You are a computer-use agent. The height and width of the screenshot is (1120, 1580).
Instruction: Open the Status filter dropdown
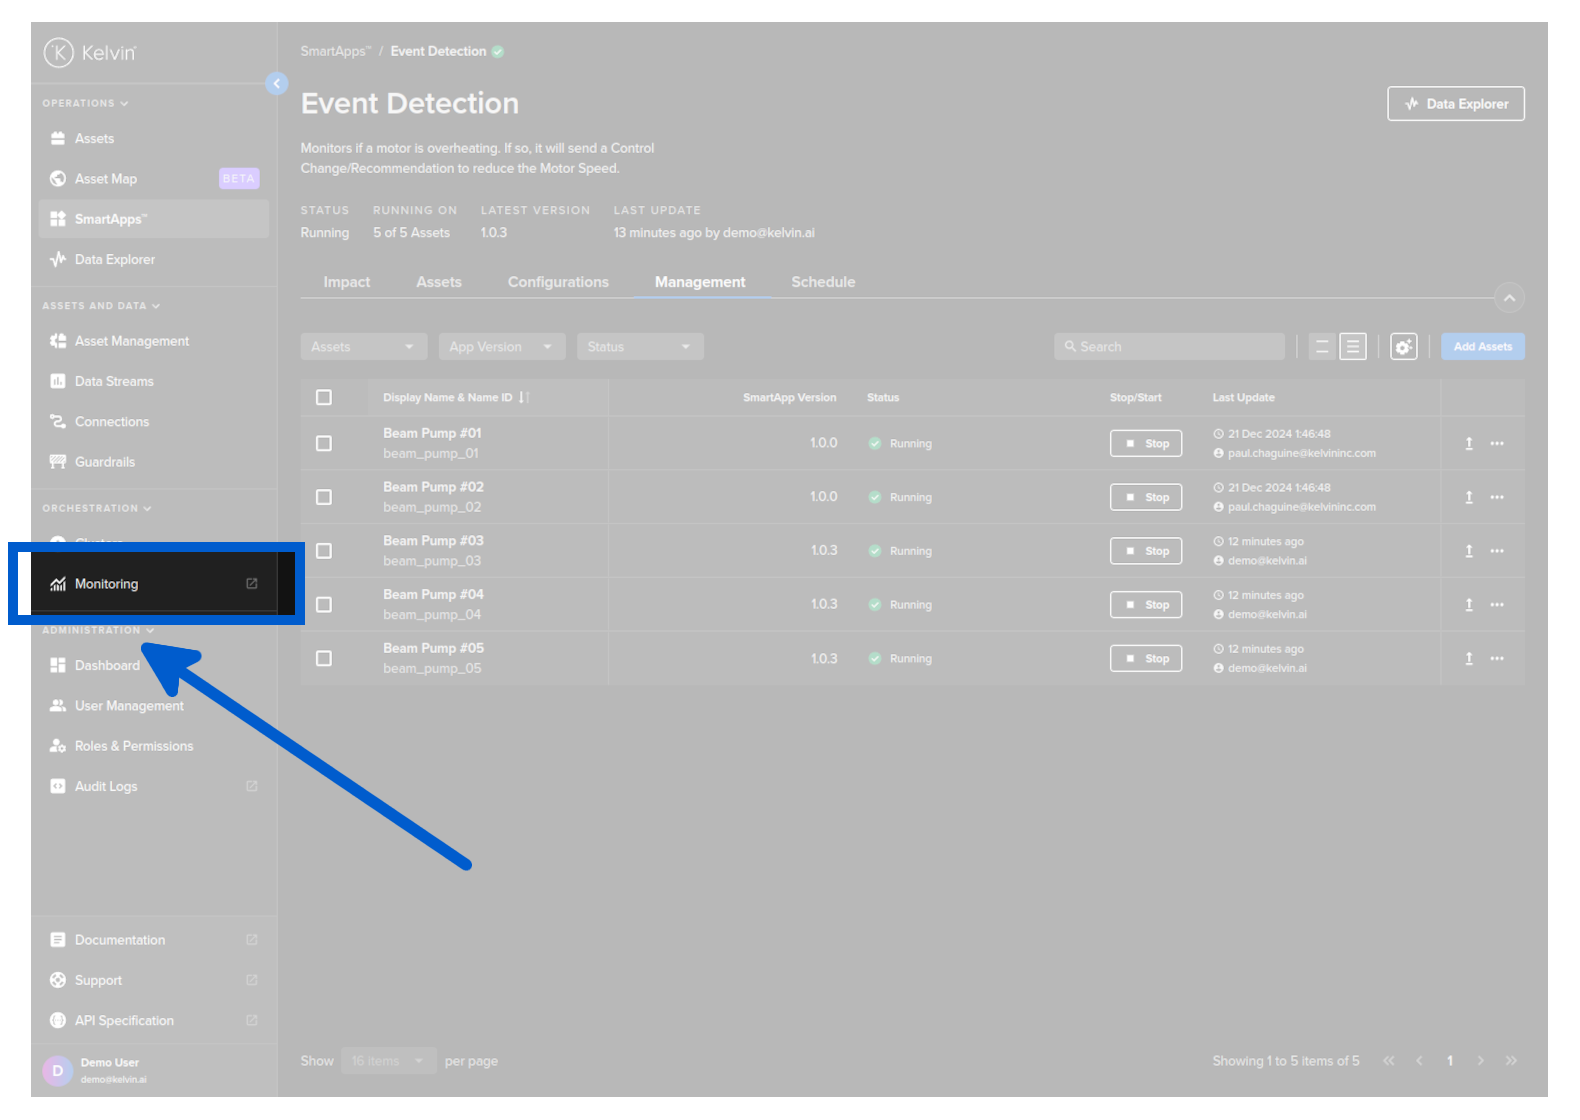point(639,347)
